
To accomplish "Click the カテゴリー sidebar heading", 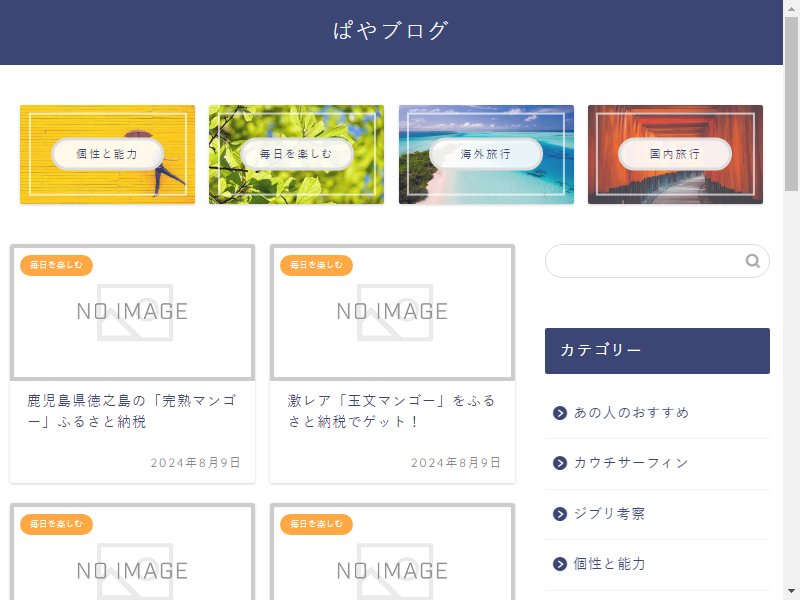I will coord(657,351).
